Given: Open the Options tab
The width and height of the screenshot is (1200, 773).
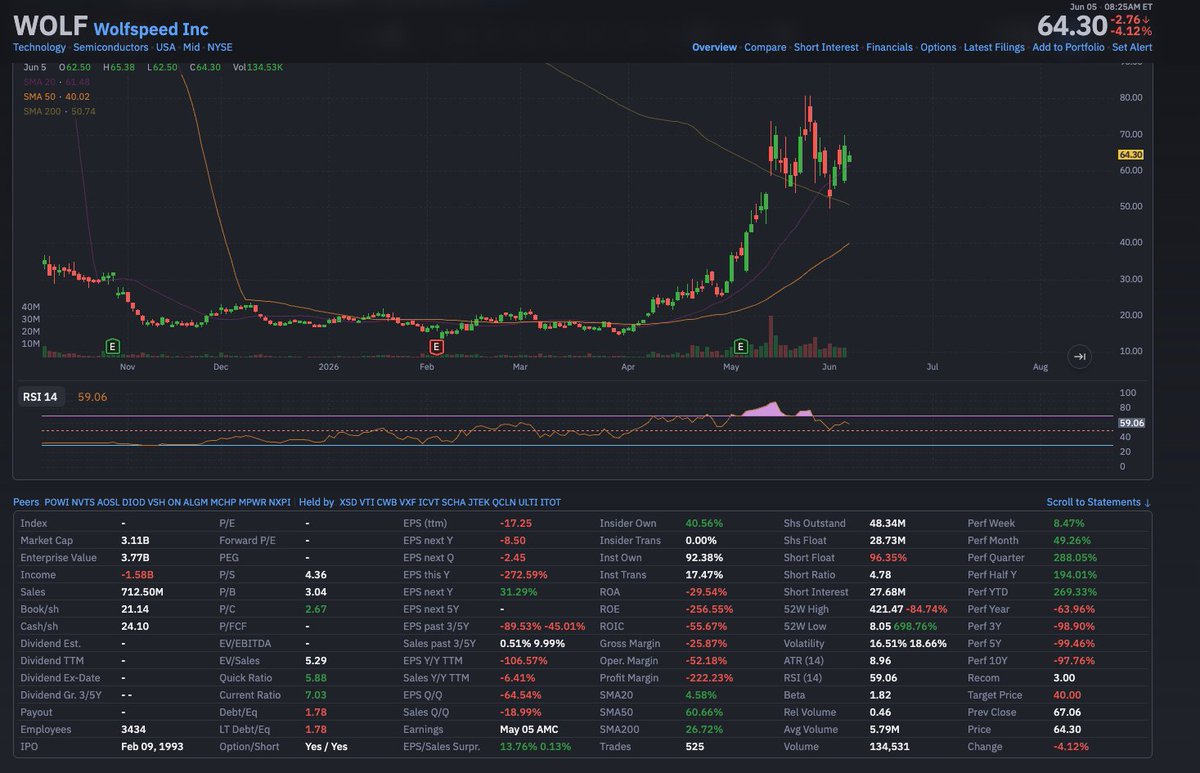Looking at the screenshot, I should click(938, 47).
